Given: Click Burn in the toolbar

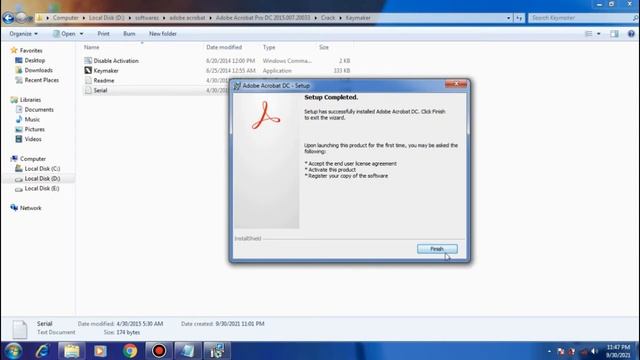Looking at the screenshot, I should pyautogui.click(x=129, y=34).
